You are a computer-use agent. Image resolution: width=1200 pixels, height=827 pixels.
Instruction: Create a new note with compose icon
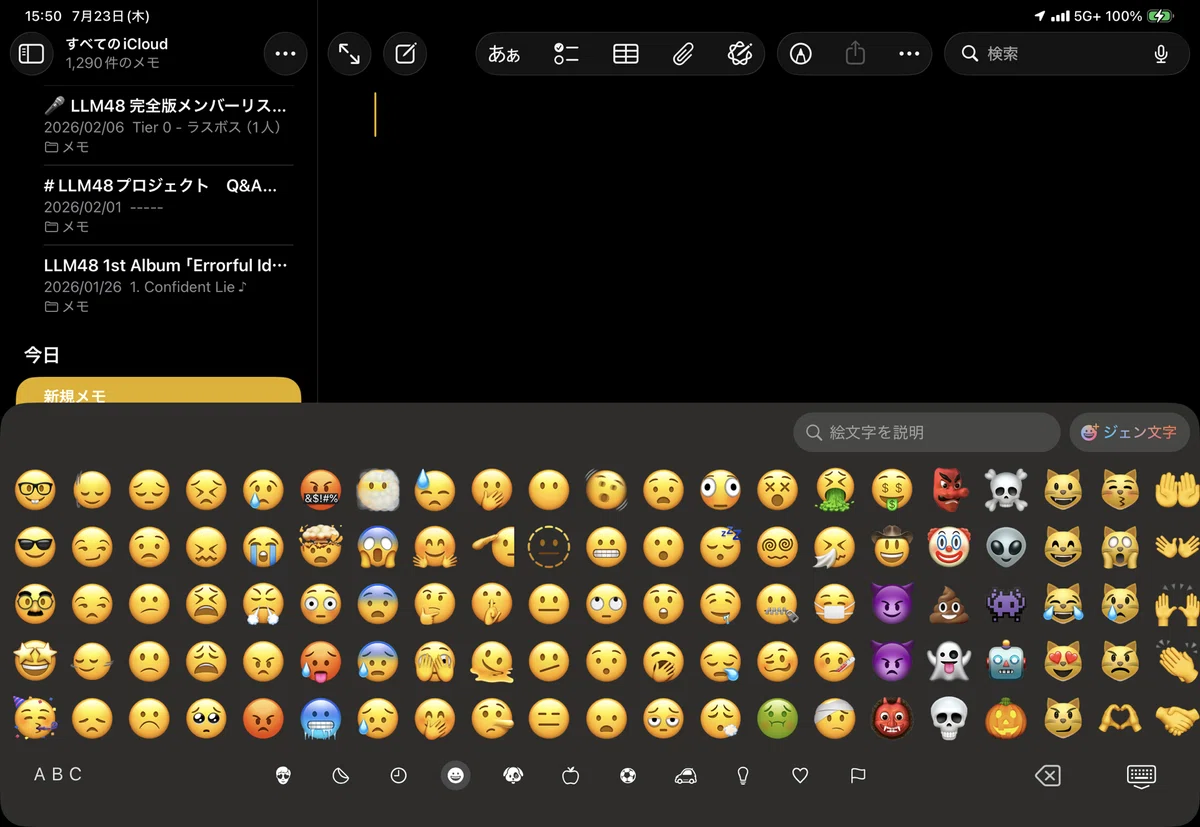405,54
